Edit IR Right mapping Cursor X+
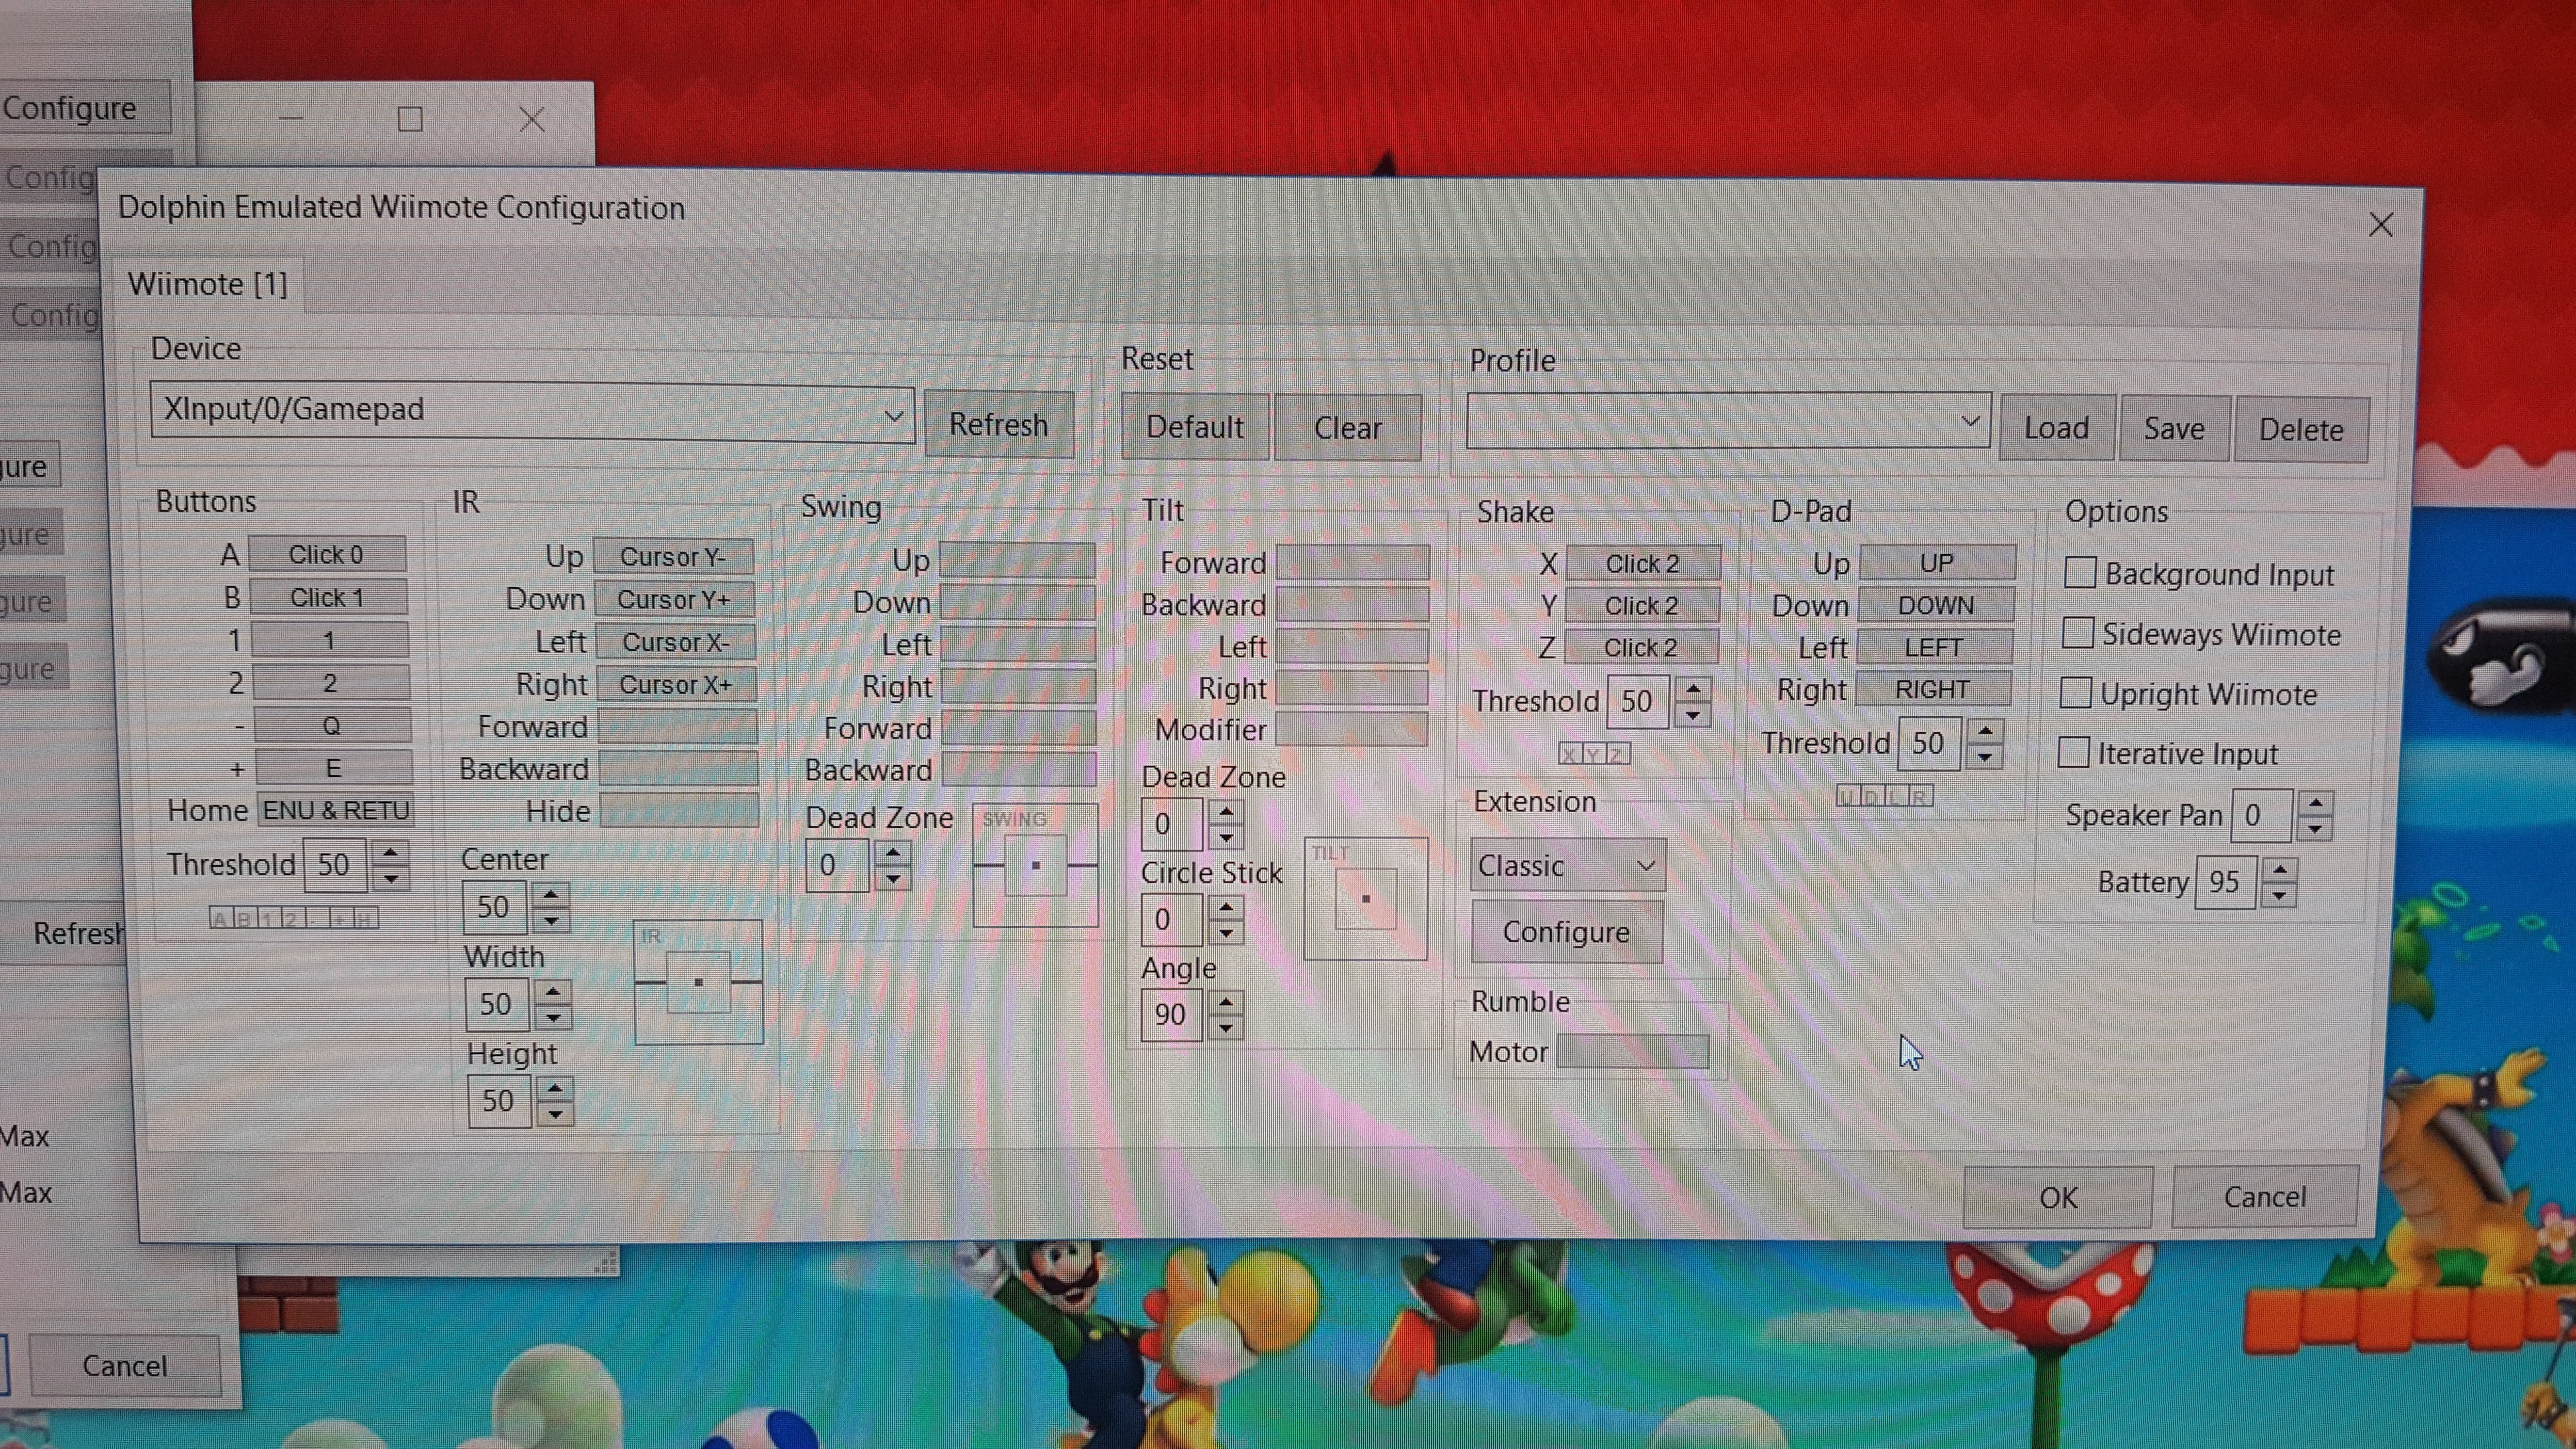This screenshot has height=1449, width=2576. (676, 685)
